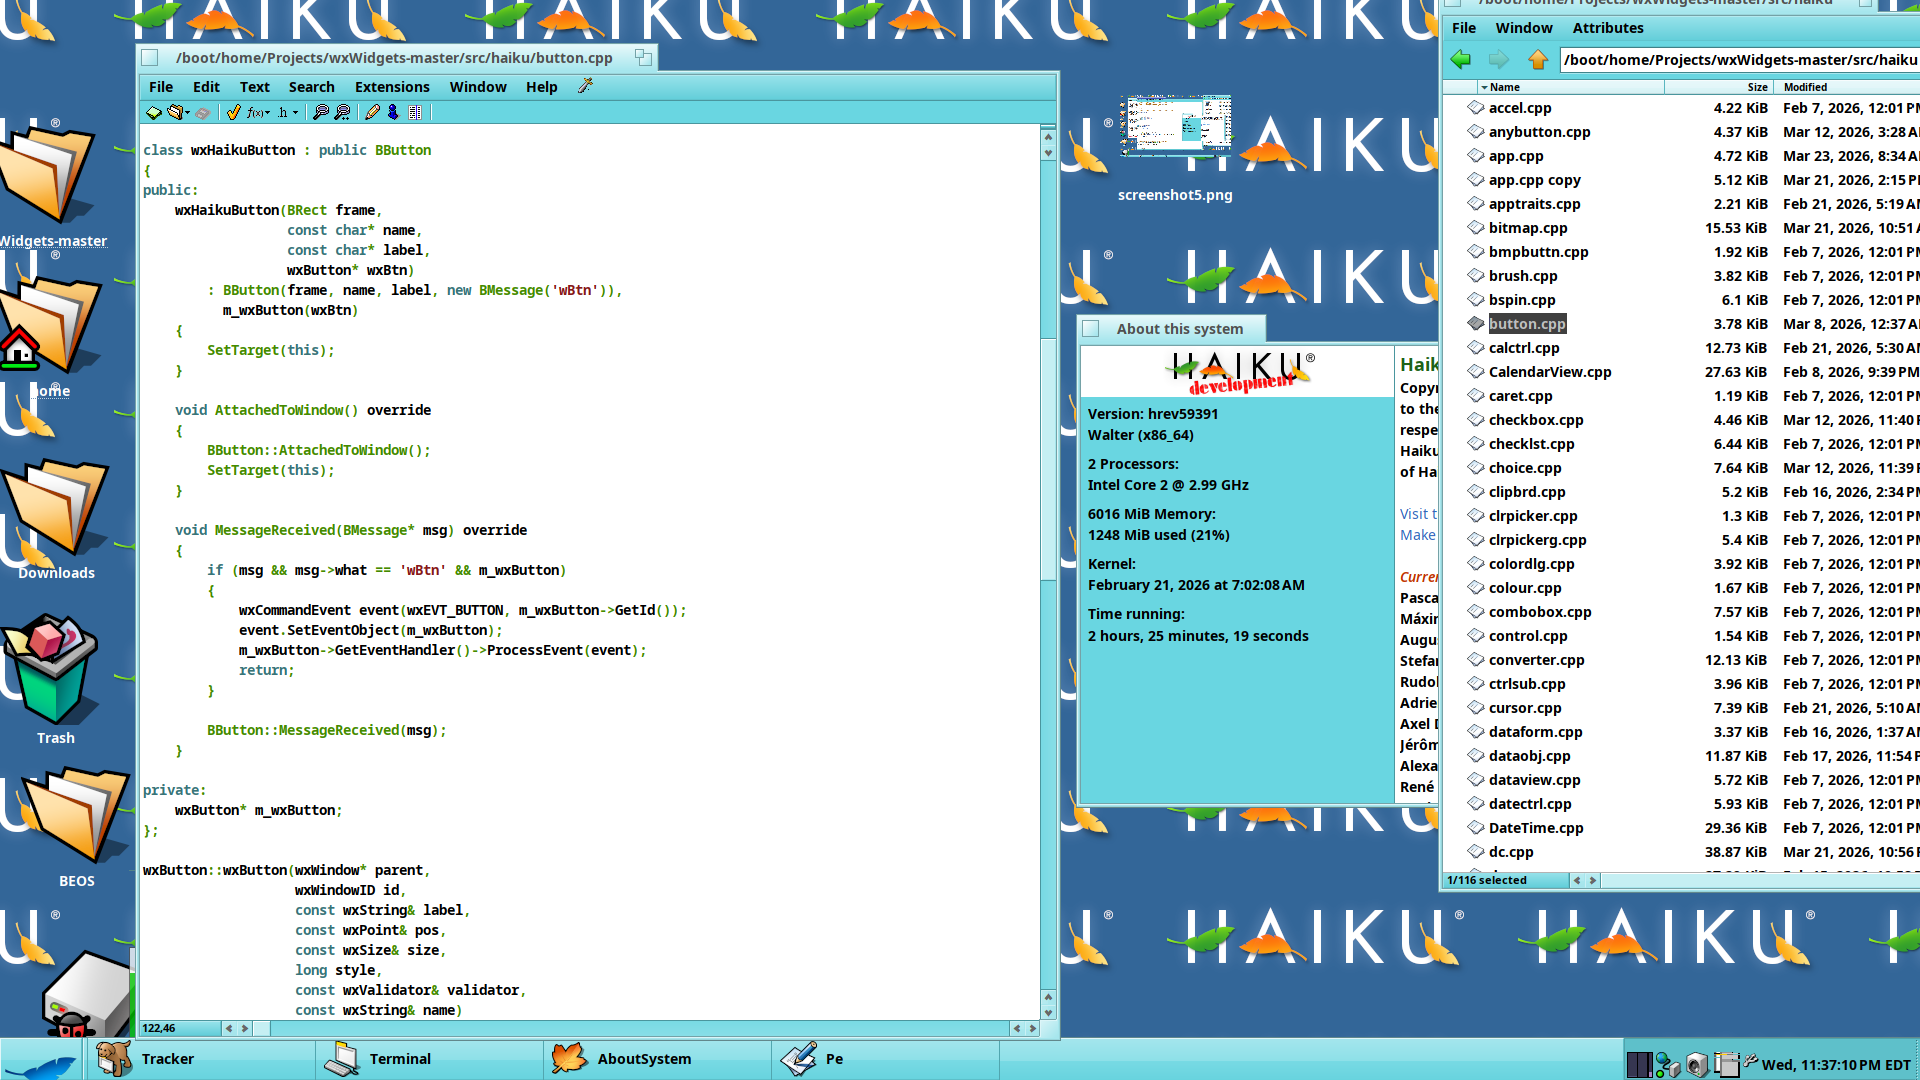Click the Tracker path input field
The width and height of the screenshot is (1920, 1080).
pyautogui.click(x=1738, y=60)
